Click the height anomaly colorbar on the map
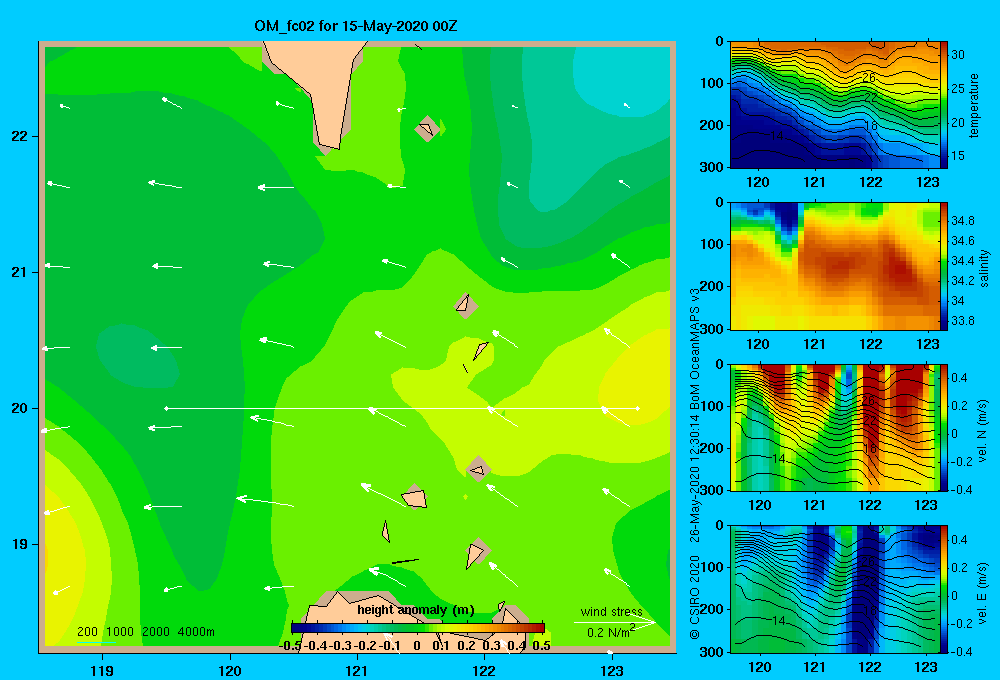This screenshot has width=1000, height=680. 418,628
